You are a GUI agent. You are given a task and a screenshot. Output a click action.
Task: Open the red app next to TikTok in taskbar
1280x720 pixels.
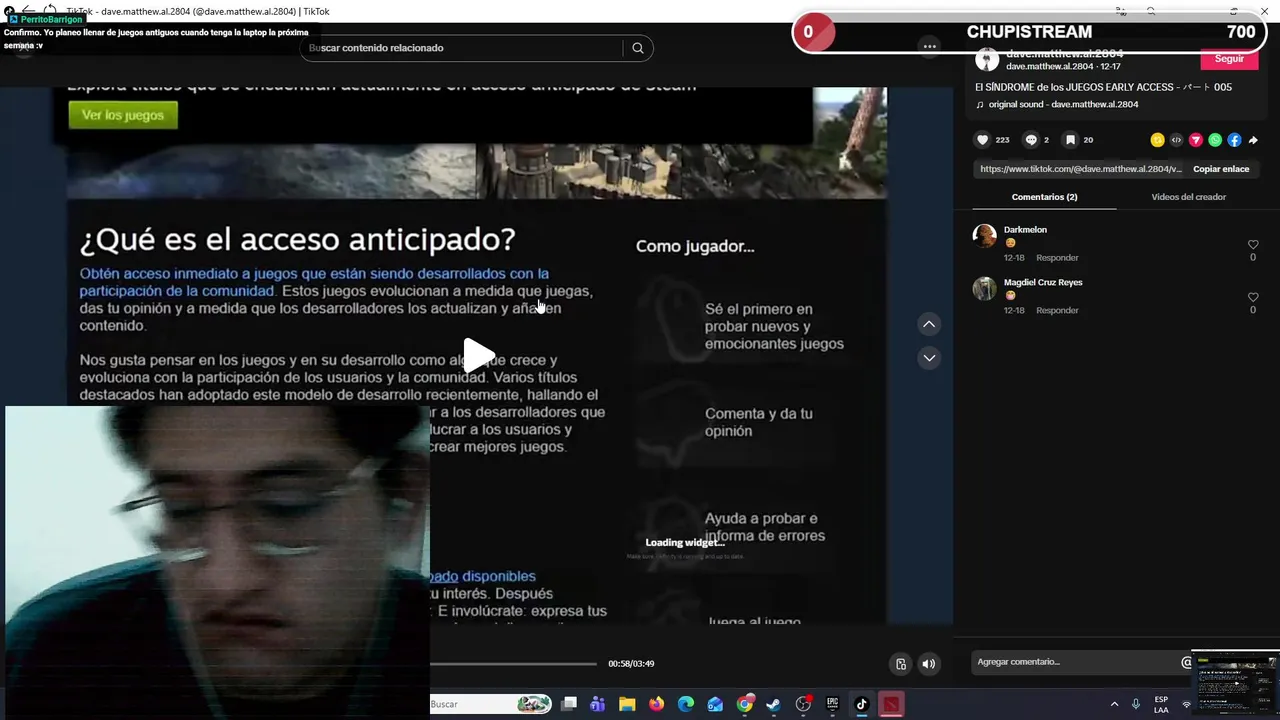pos(890,704)
